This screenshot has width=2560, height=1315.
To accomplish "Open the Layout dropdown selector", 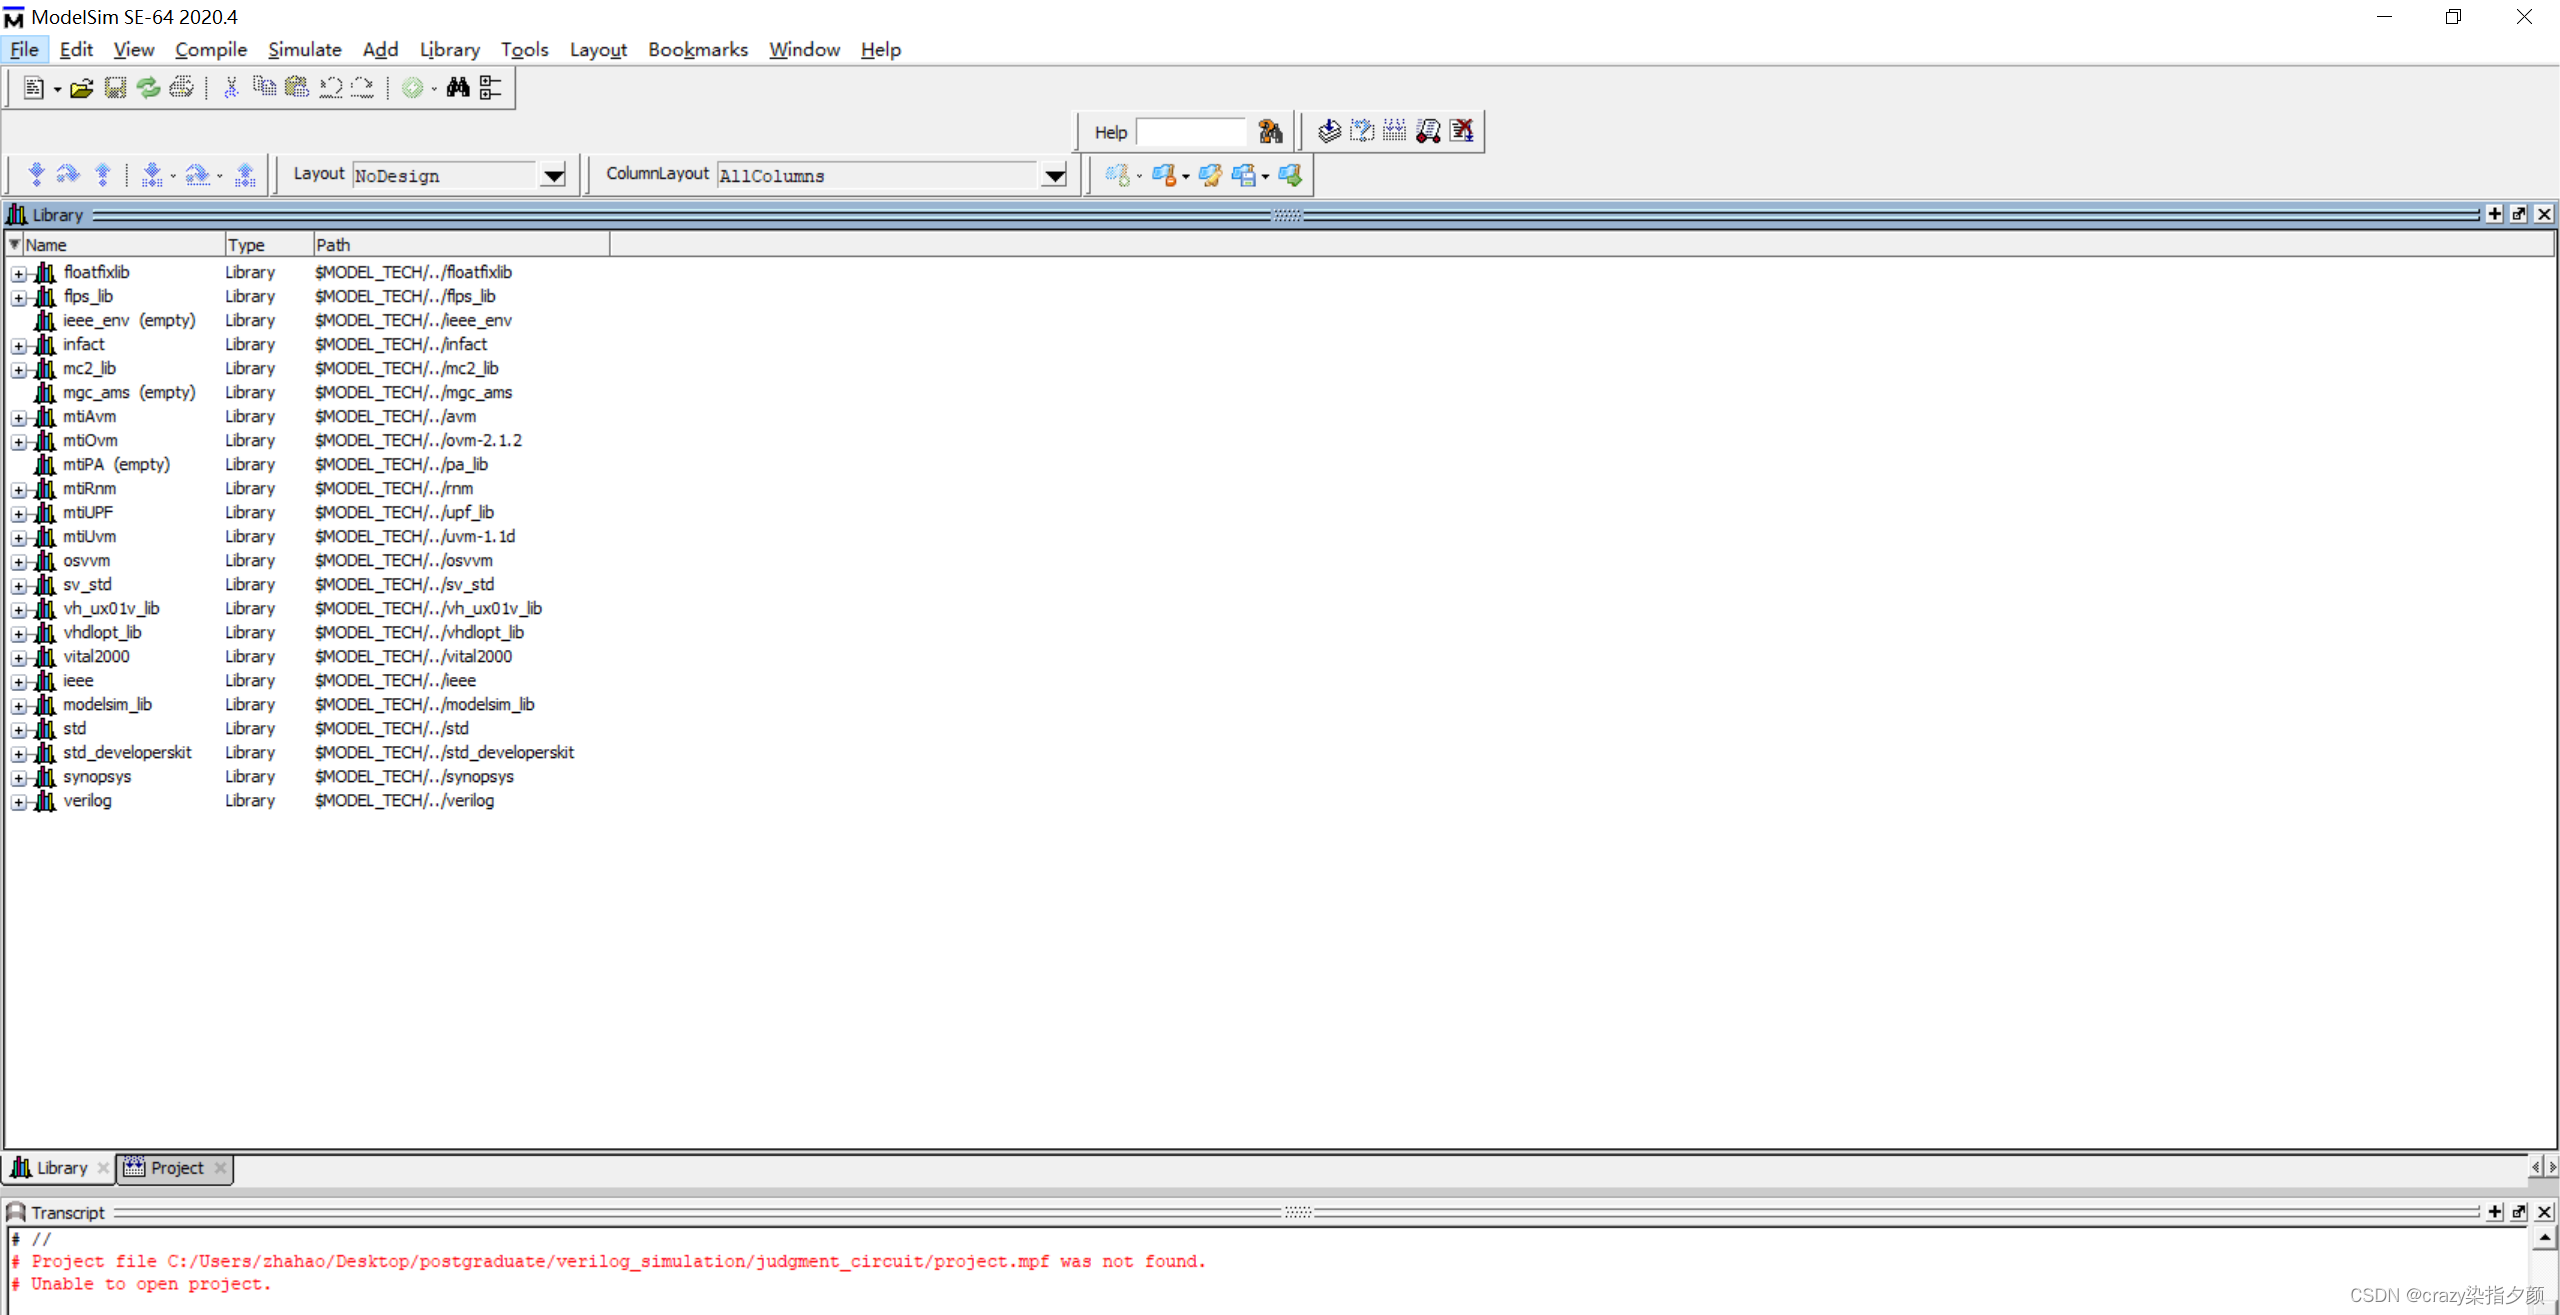I will (553, 174).
